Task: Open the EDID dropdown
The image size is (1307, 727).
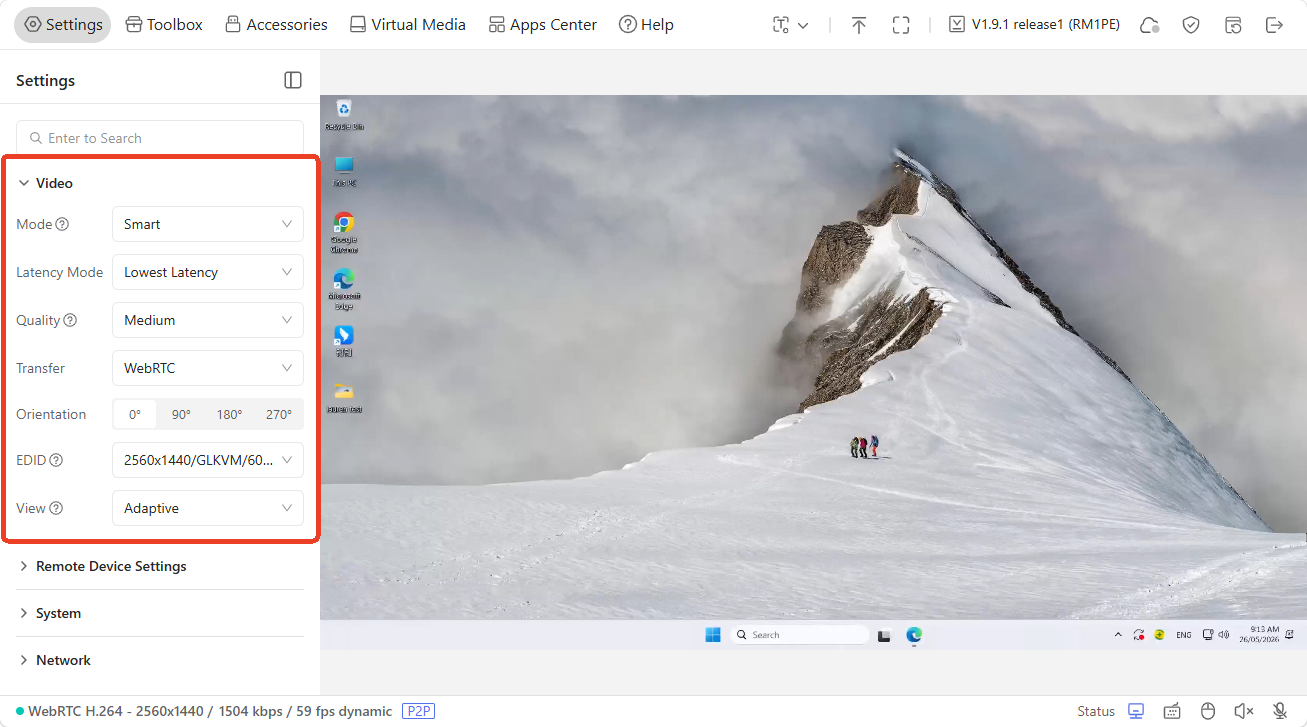Action: pos(208,460)
